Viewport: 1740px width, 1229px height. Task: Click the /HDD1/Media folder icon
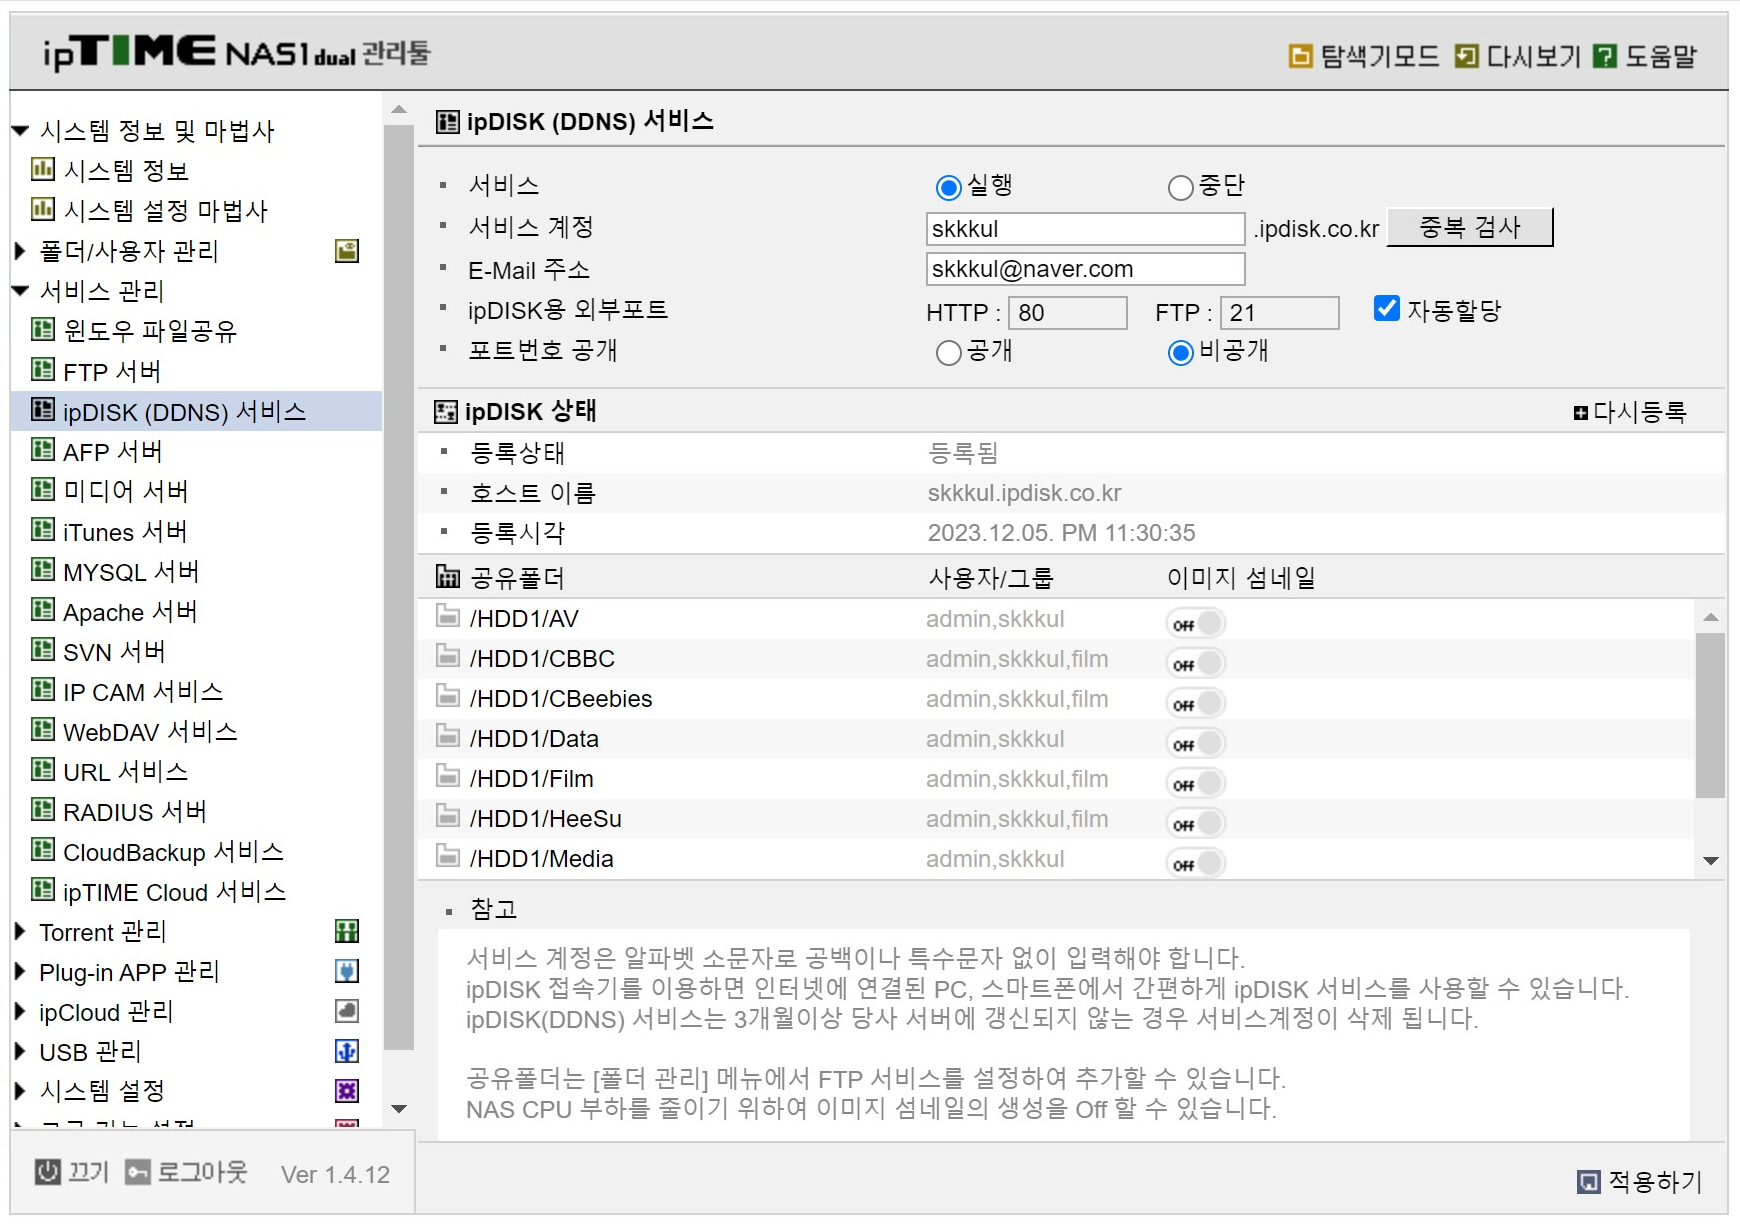point(448,856)
